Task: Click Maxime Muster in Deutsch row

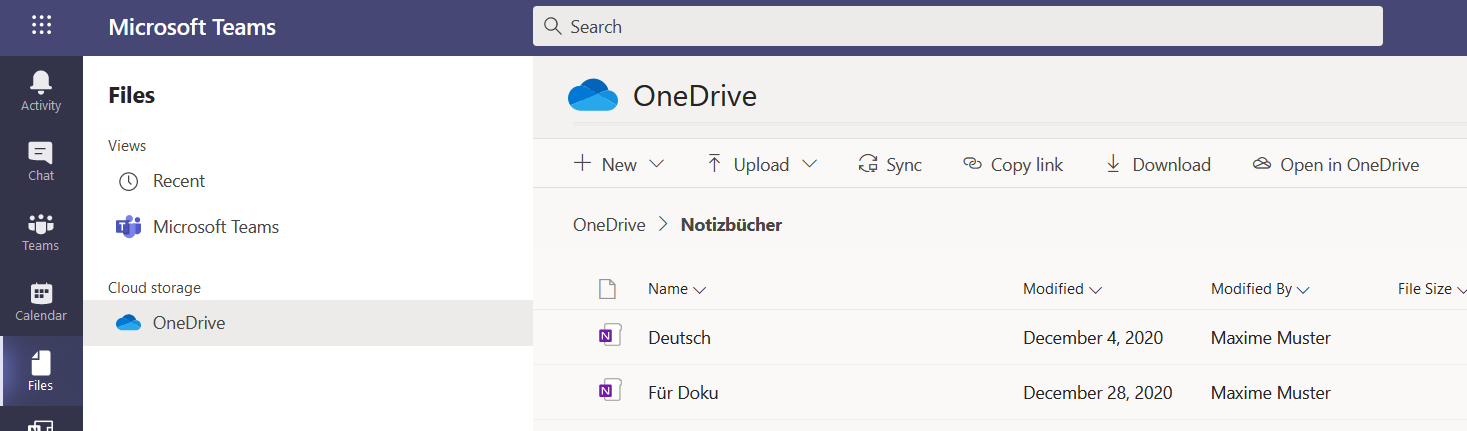Action: pyautogui.click(x=1271, y=338)
